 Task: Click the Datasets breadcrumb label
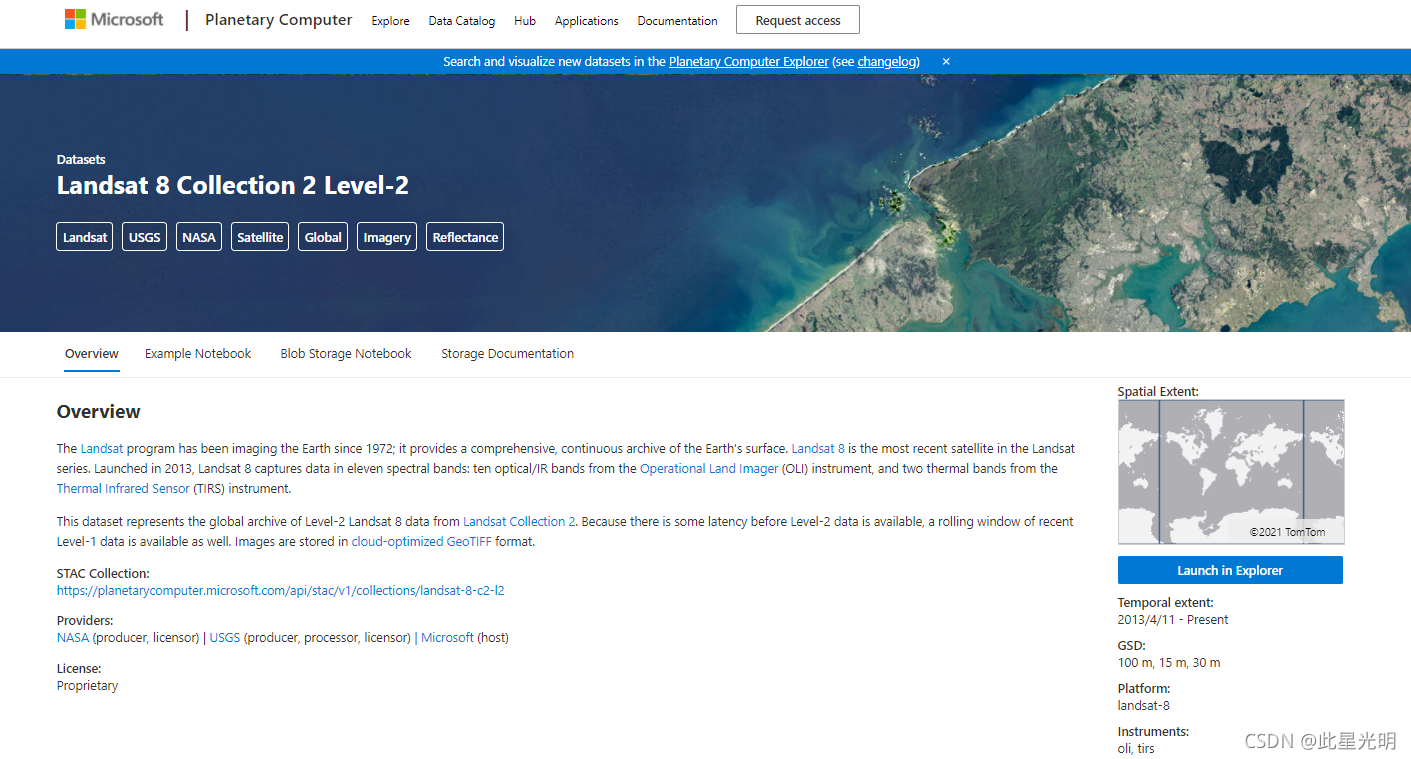coord(81,160)
